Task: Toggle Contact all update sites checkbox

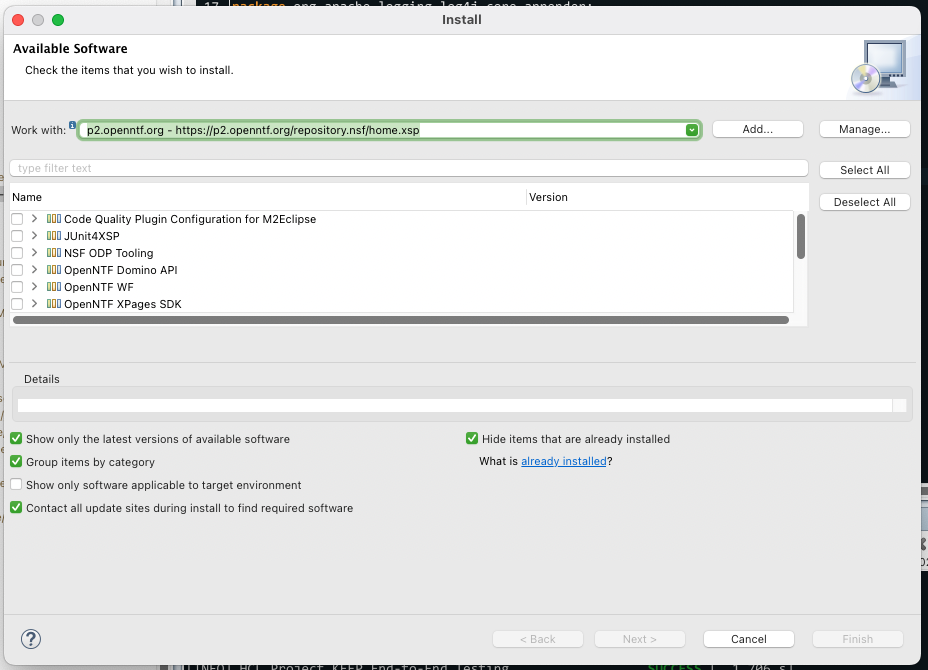Action: point(16,508)
